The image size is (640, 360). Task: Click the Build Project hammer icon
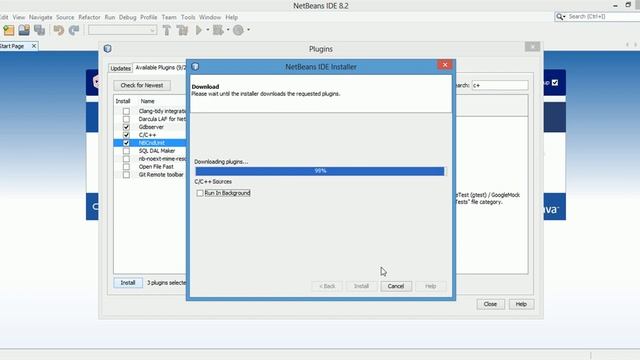click(167, 30)
